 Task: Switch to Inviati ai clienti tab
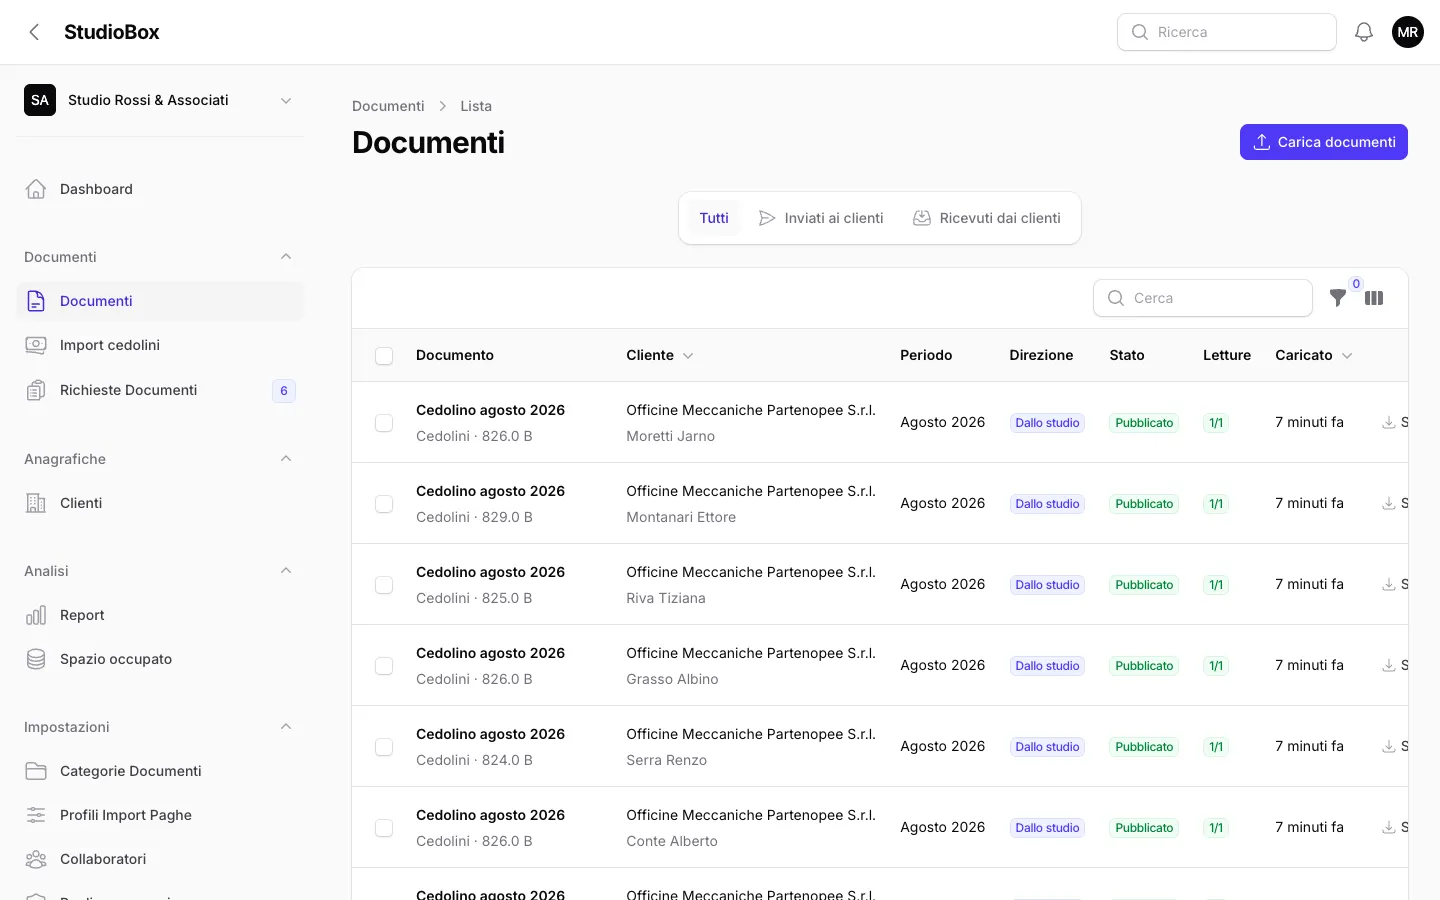click(x=821, y=218)
